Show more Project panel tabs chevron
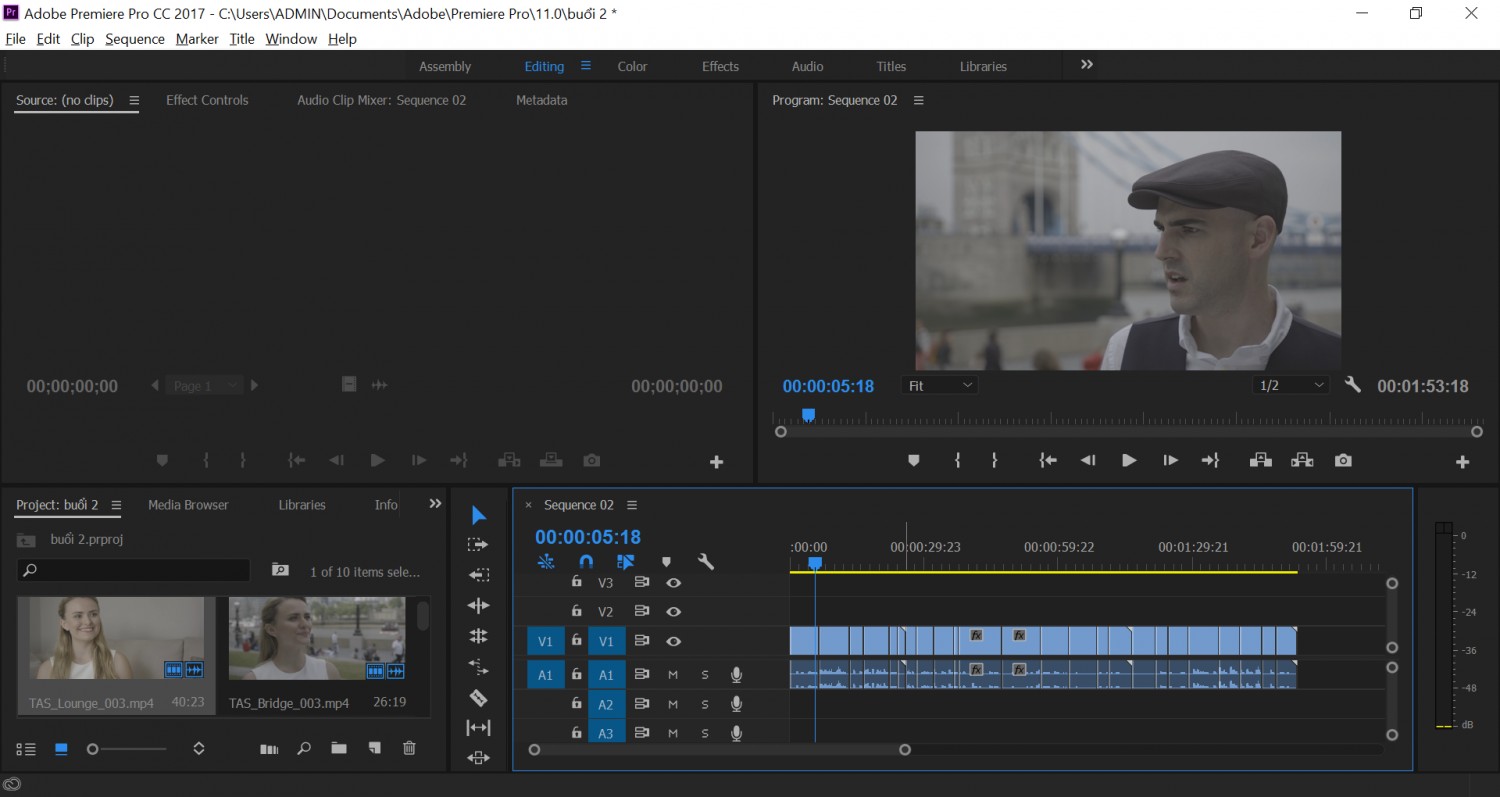Viewport: 1500px width, 797px height. (435, 504)
